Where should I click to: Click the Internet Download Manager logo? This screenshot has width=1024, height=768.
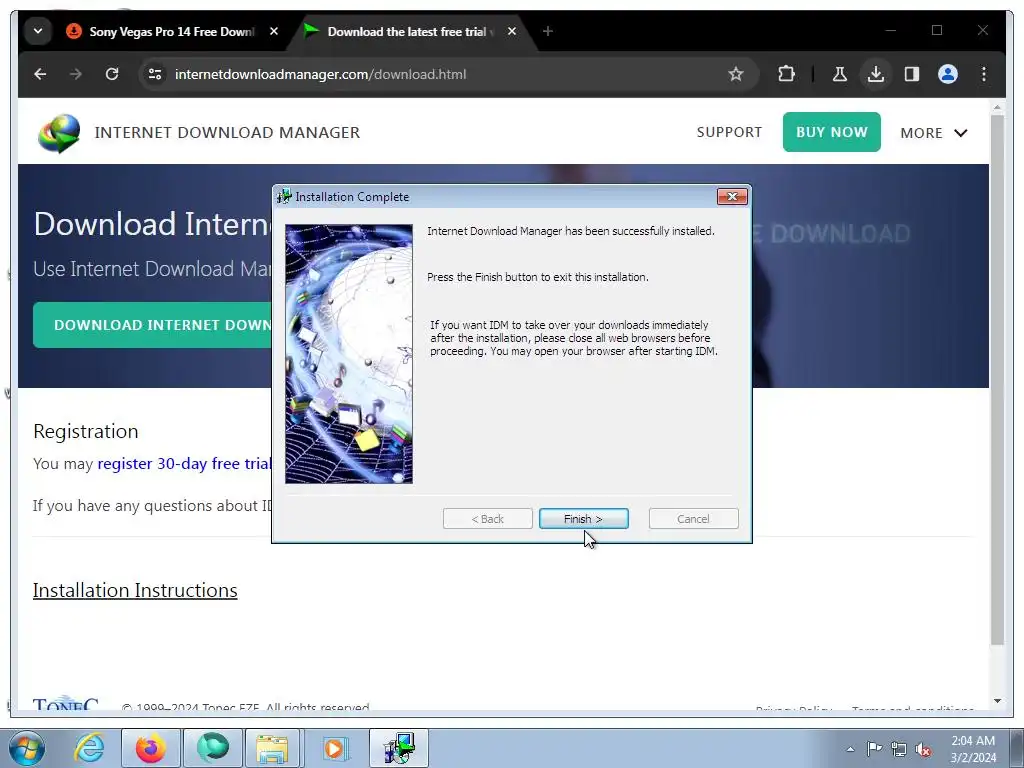(x=59, y=133)
